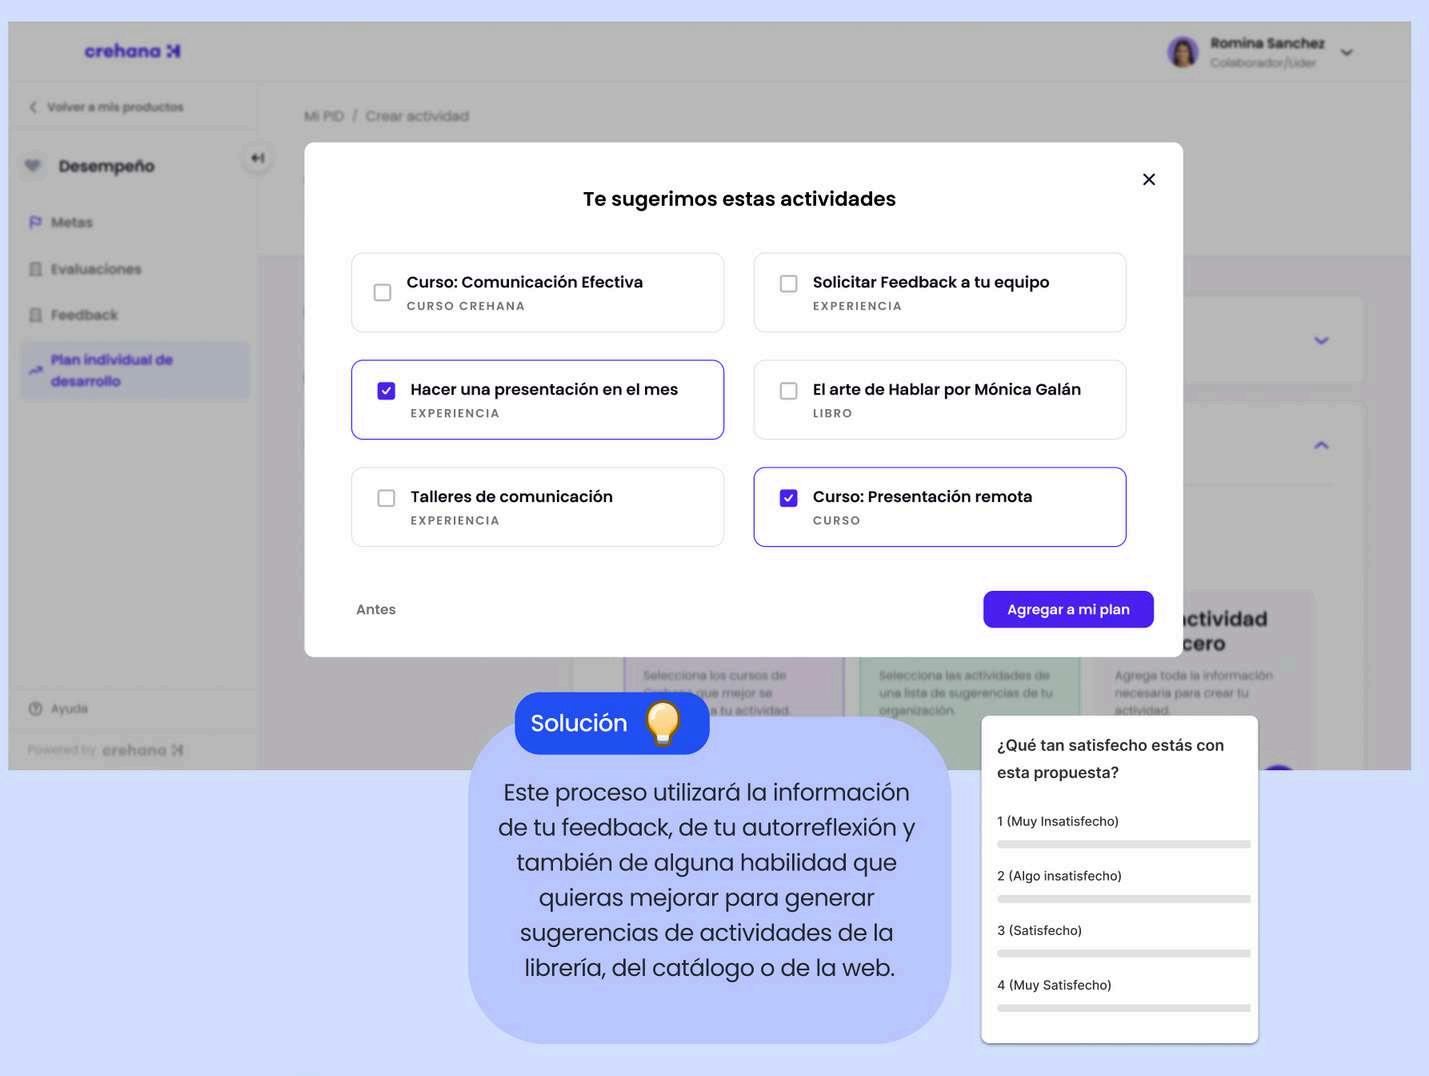1429x1076 pixels.
Task: Click the Desempeño heart icon
Action: [x=33, y=166]
